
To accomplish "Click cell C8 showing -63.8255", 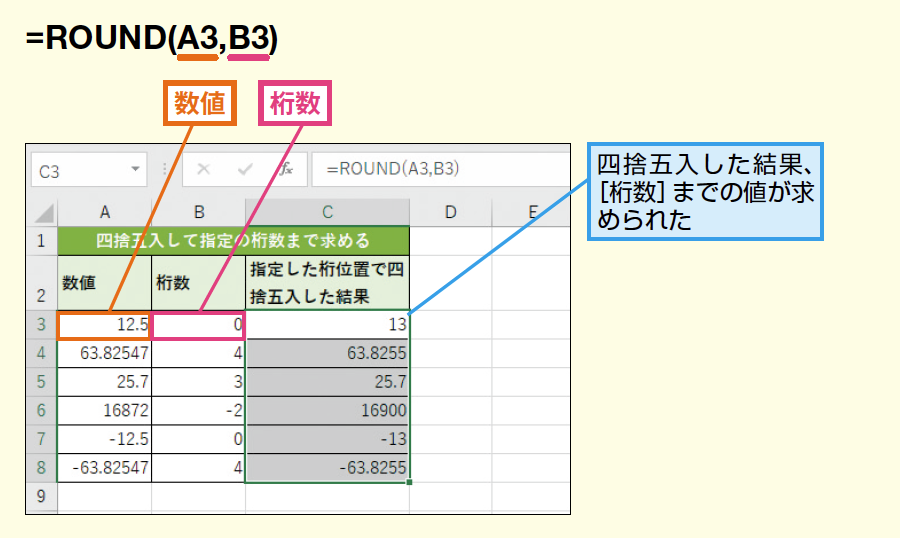I will pos(327,467).
